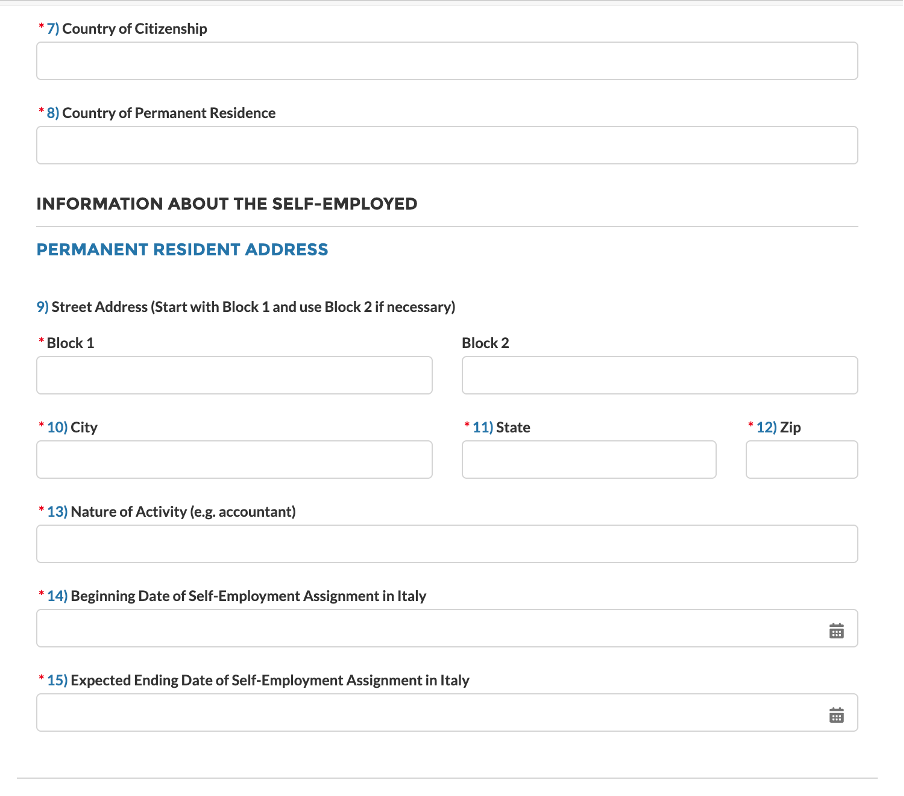Click the required asterisk beside Country of Citizenship
Screen dimensions: 904x796
tap(39, 28)
